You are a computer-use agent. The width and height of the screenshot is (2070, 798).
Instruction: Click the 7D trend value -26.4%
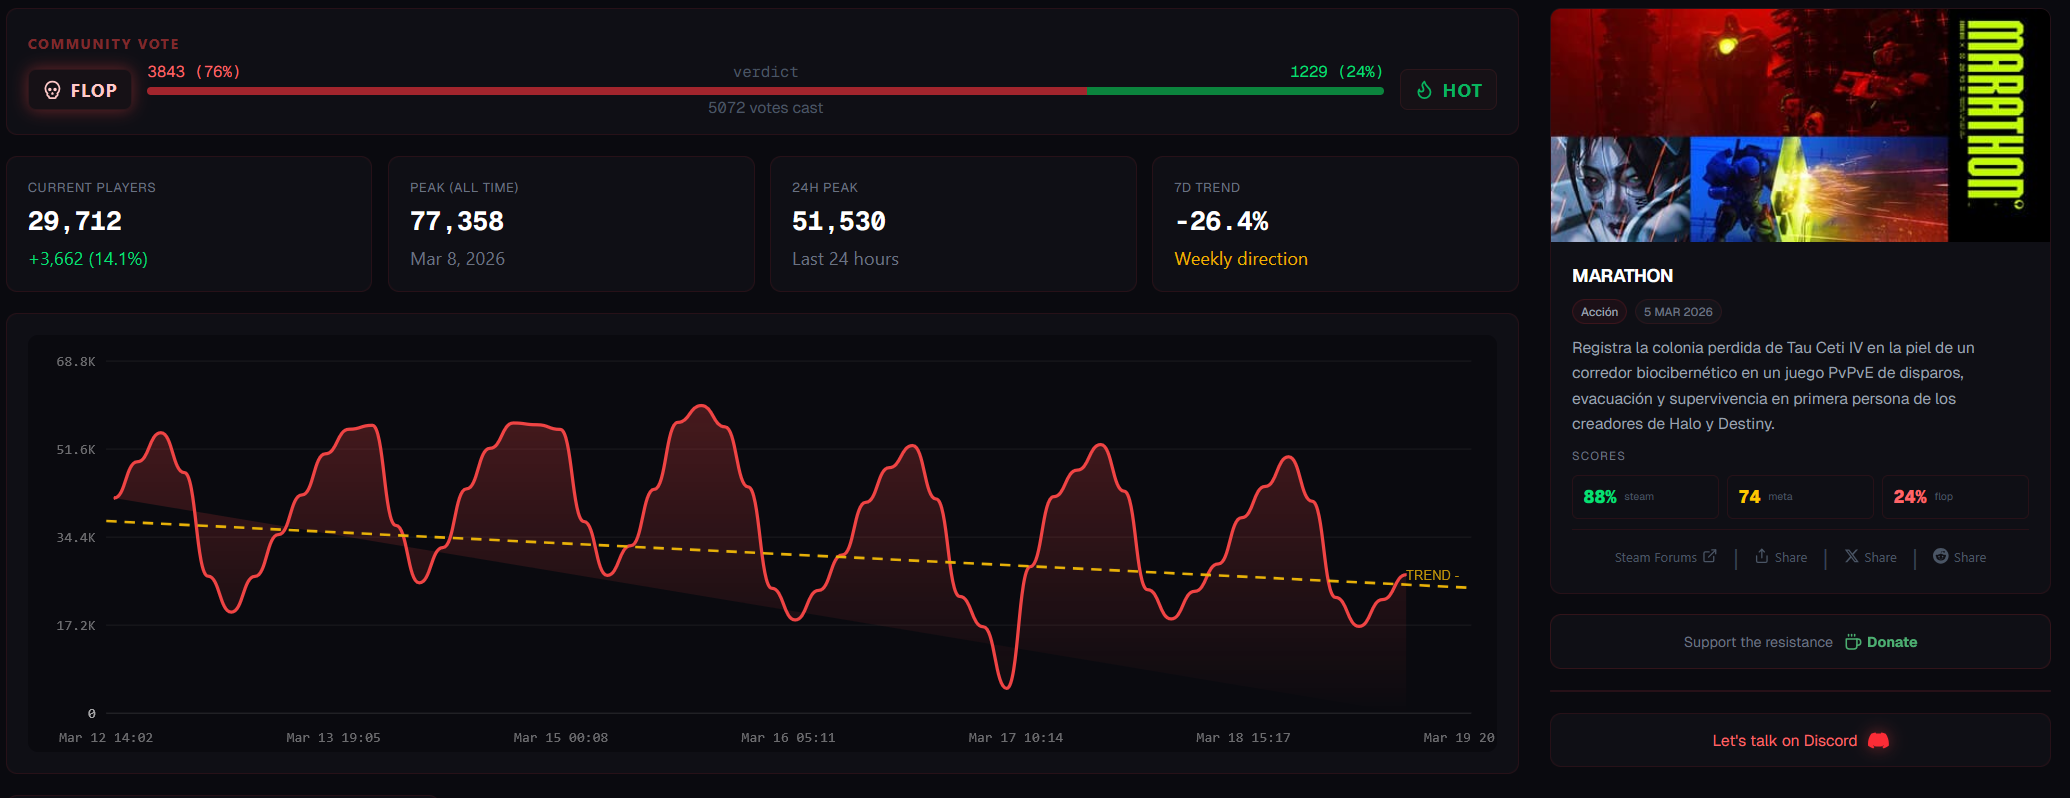pyautogui.click(x=1221, y=221)
